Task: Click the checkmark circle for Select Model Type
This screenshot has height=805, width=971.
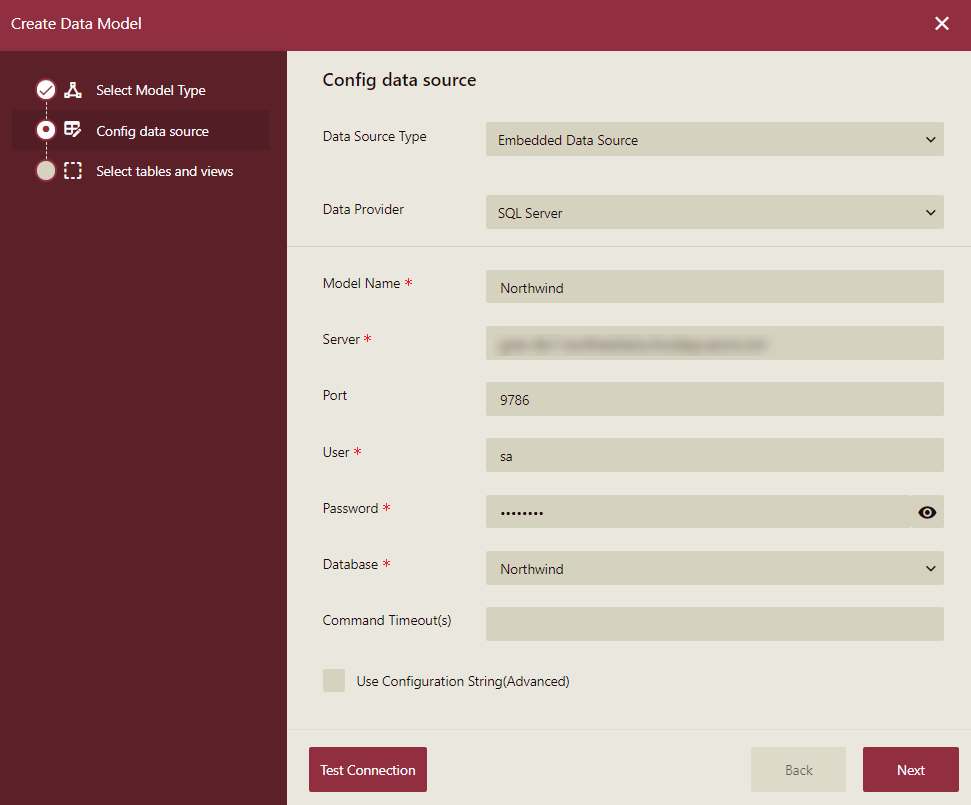Action: click(46, 89)
